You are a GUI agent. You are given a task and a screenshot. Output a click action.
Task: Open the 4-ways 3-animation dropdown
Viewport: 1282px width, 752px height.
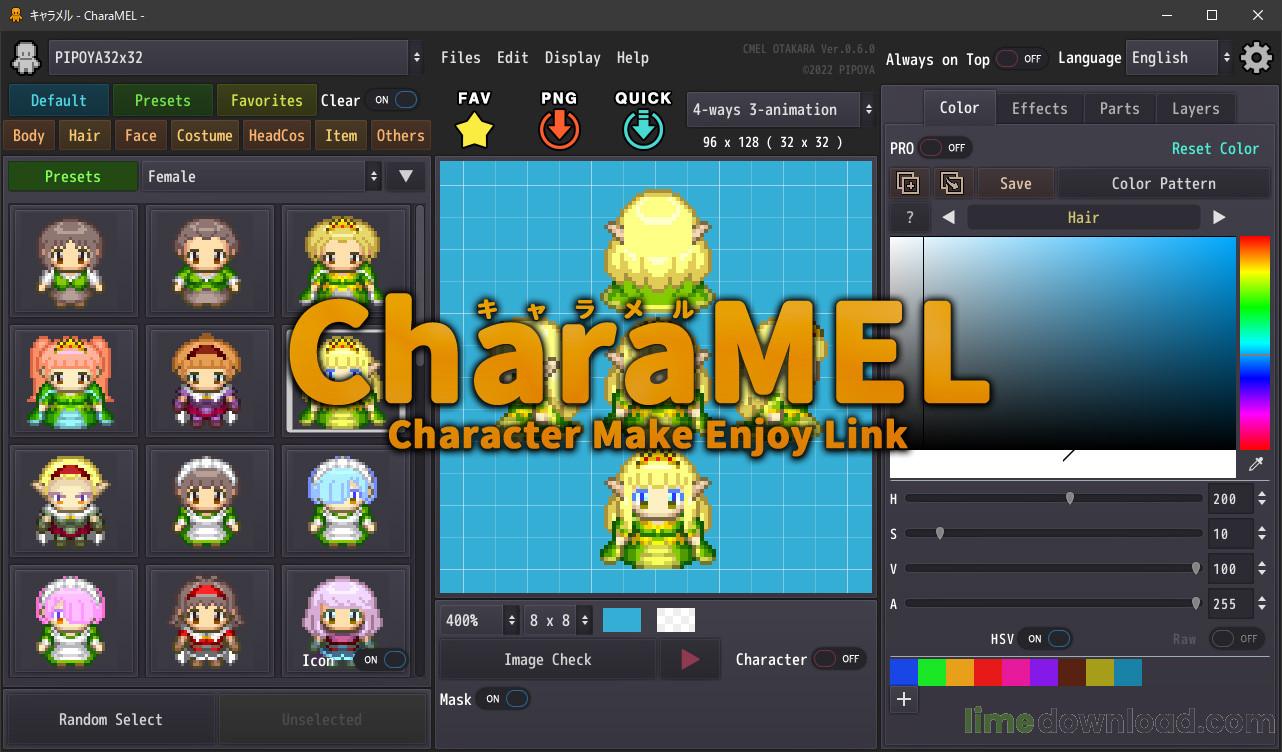pyautogui.click(x=781, y=110)
